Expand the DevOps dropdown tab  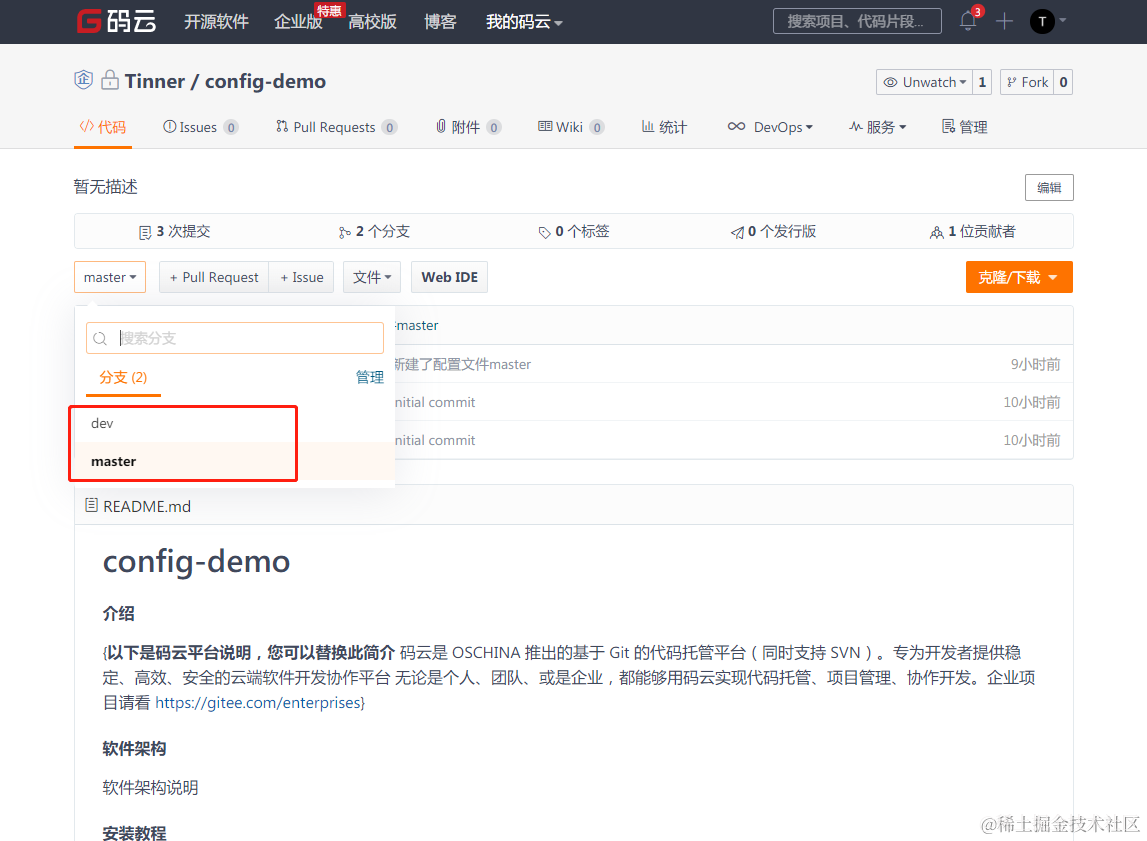[x=770, y=127]
